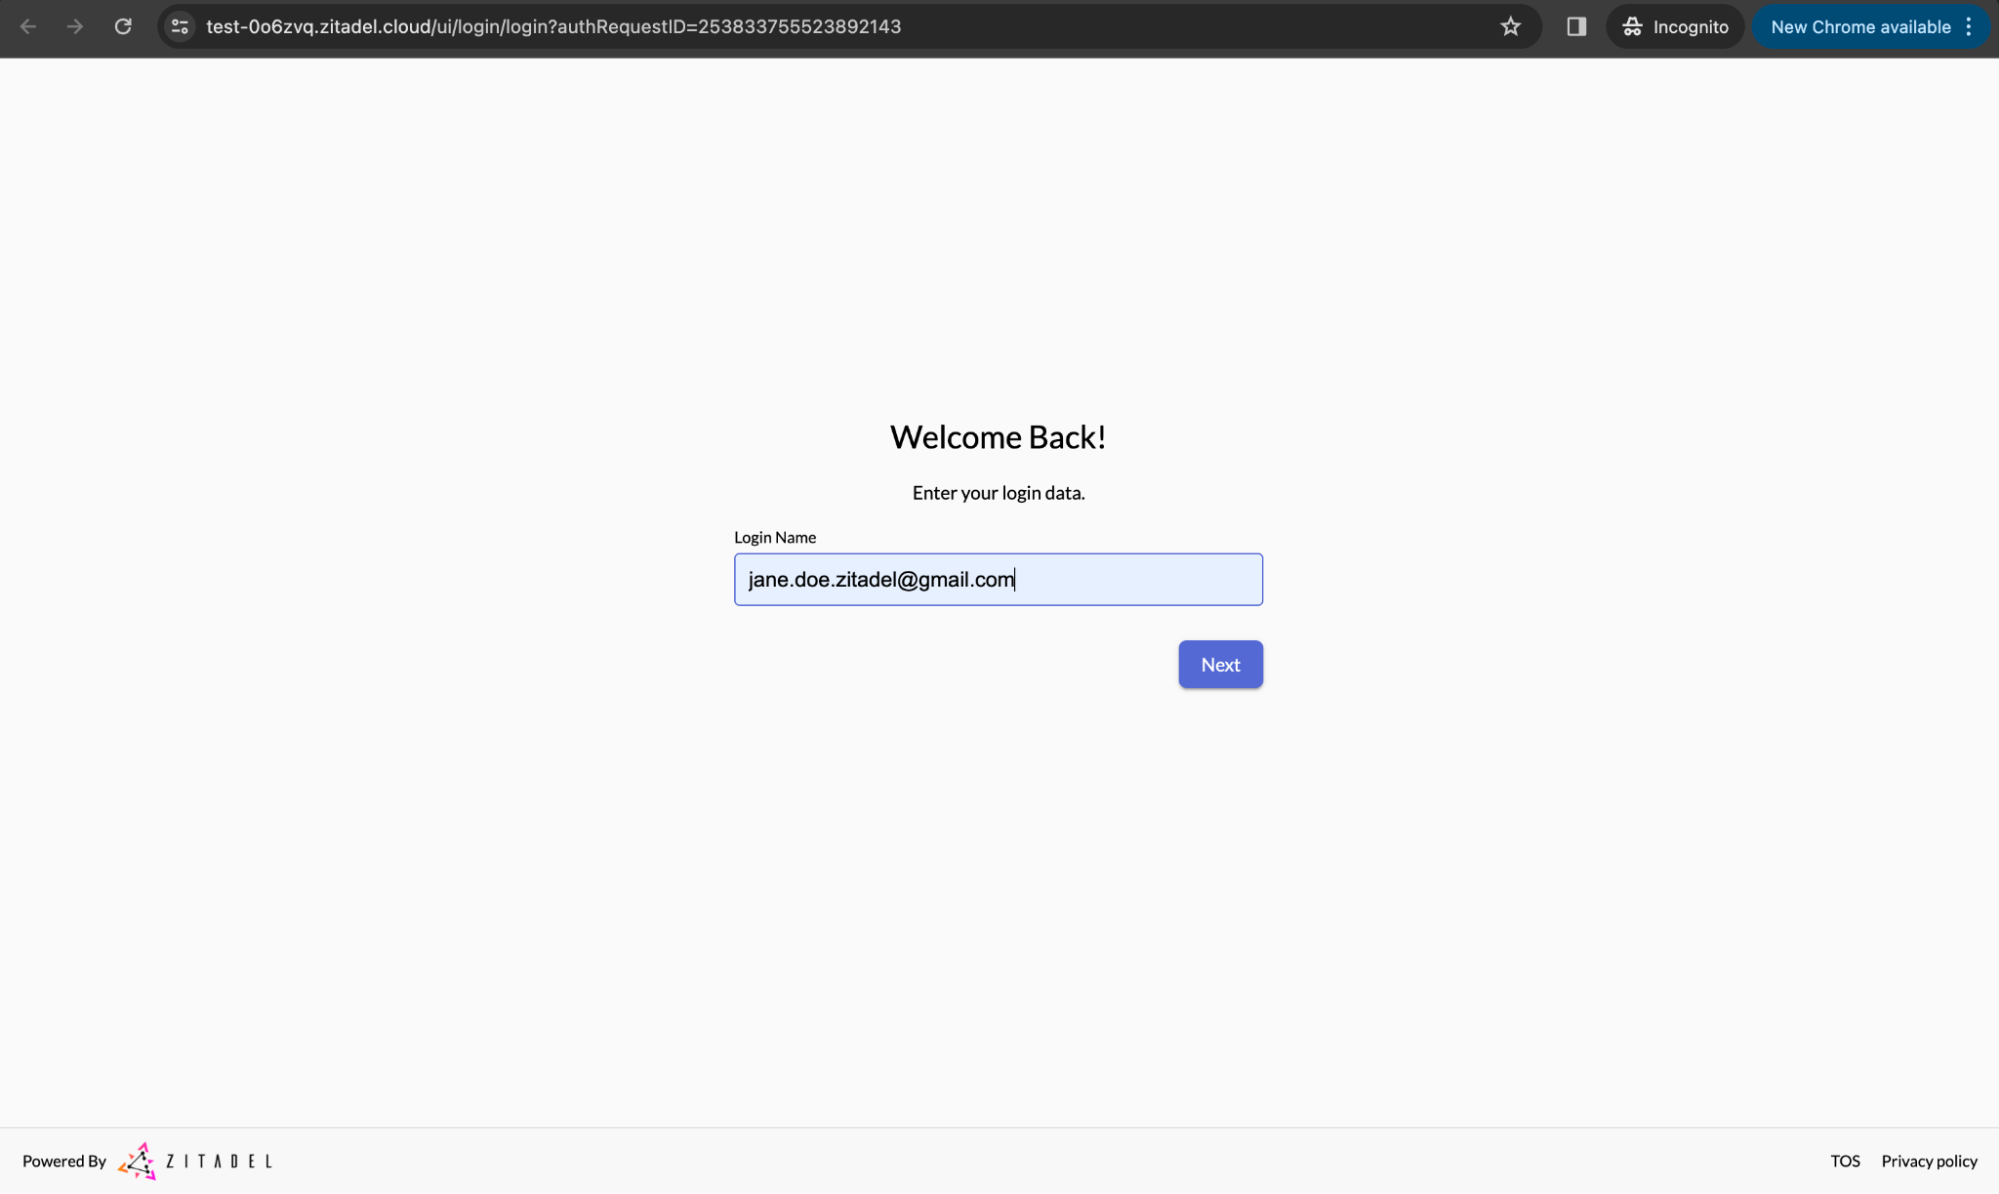Click the forward navigation arrow icon
This screenshot has height=1194, width=1999.
click(x=74, y=27)
